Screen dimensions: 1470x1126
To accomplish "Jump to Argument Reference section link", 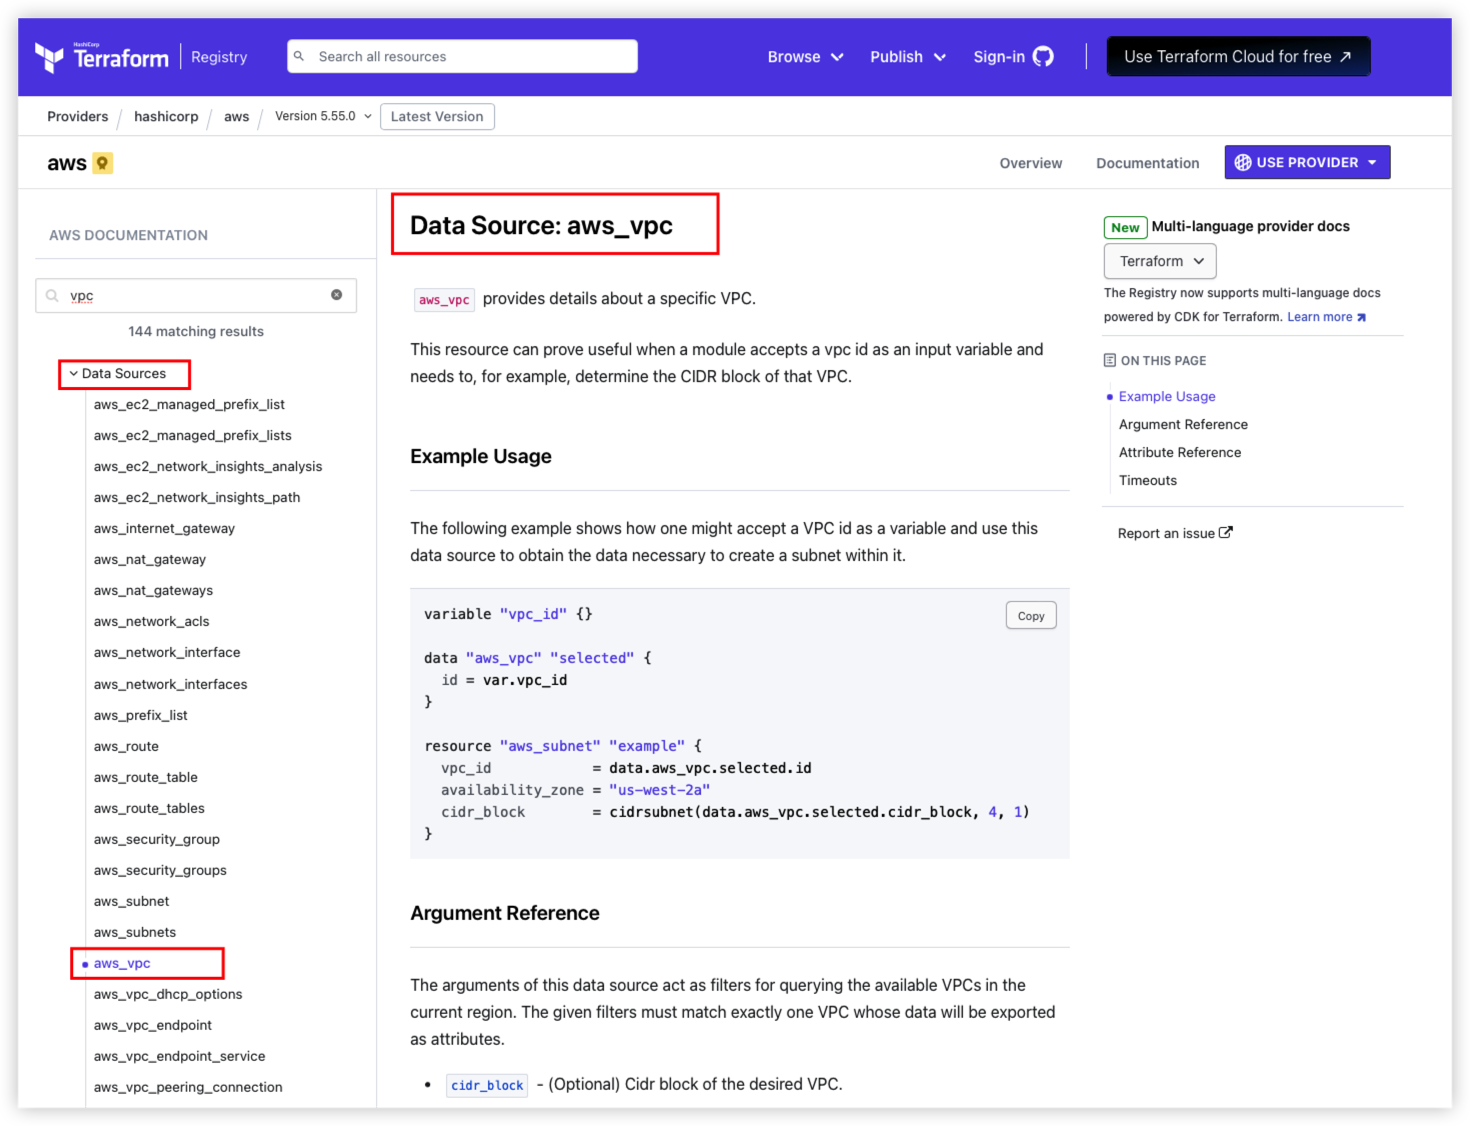I will (1183, 424).
